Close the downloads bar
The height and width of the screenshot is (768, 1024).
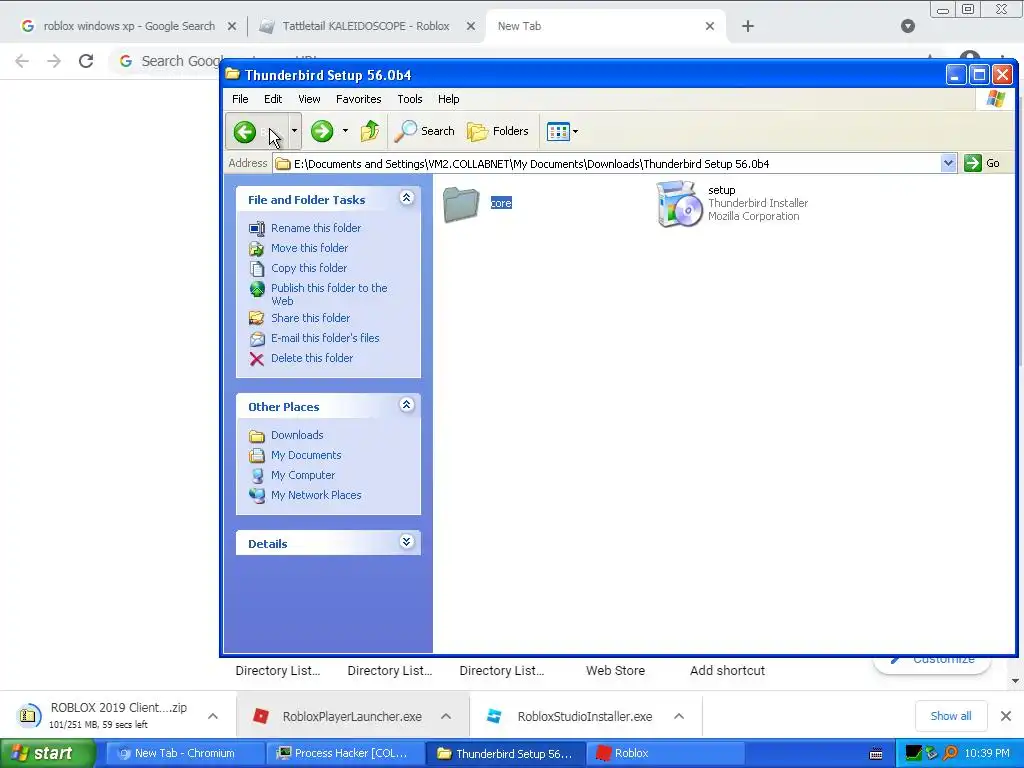[x=1006, y=716]
